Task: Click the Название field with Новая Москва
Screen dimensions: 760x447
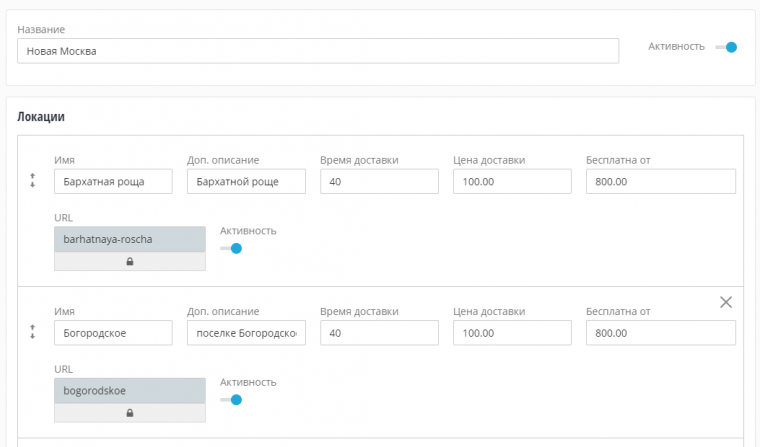Action: coord(318,51)
